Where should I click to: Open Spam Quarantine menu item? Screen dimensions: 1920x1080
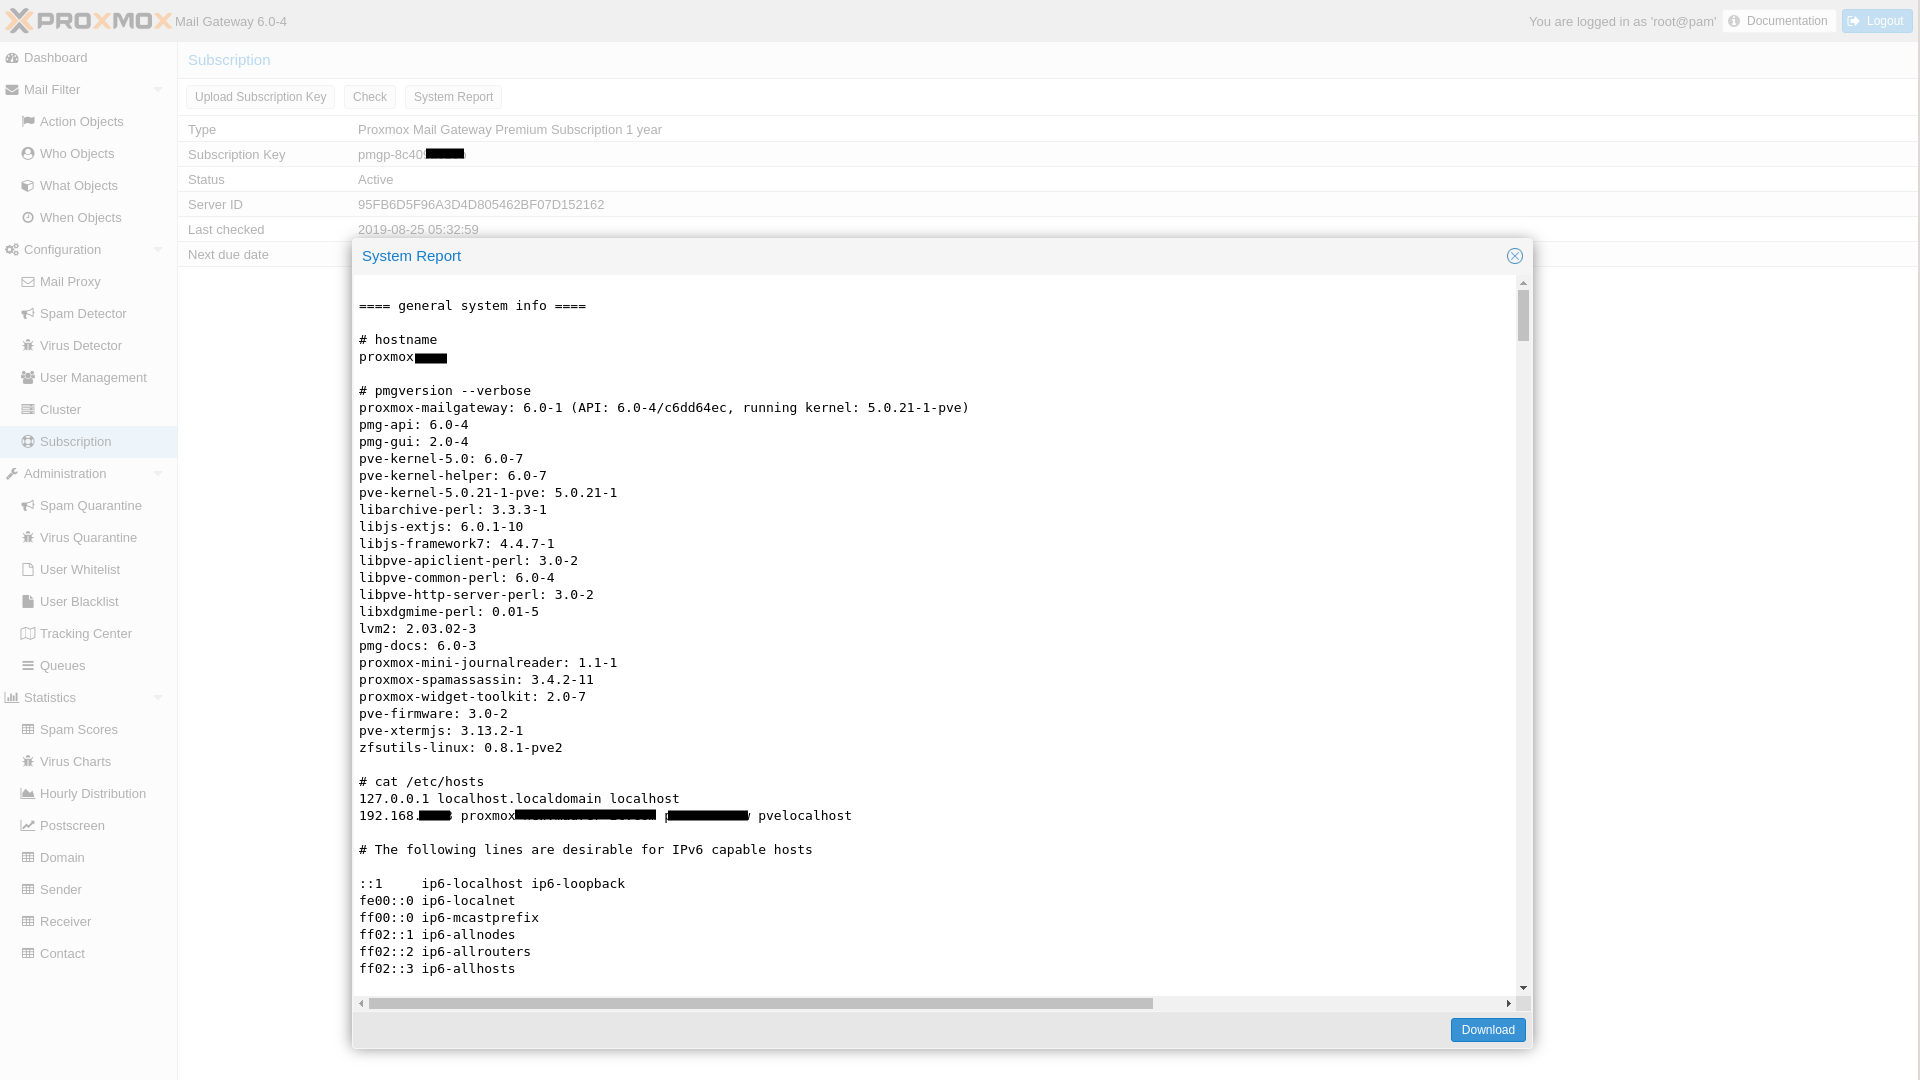click(x=90, y=506)
